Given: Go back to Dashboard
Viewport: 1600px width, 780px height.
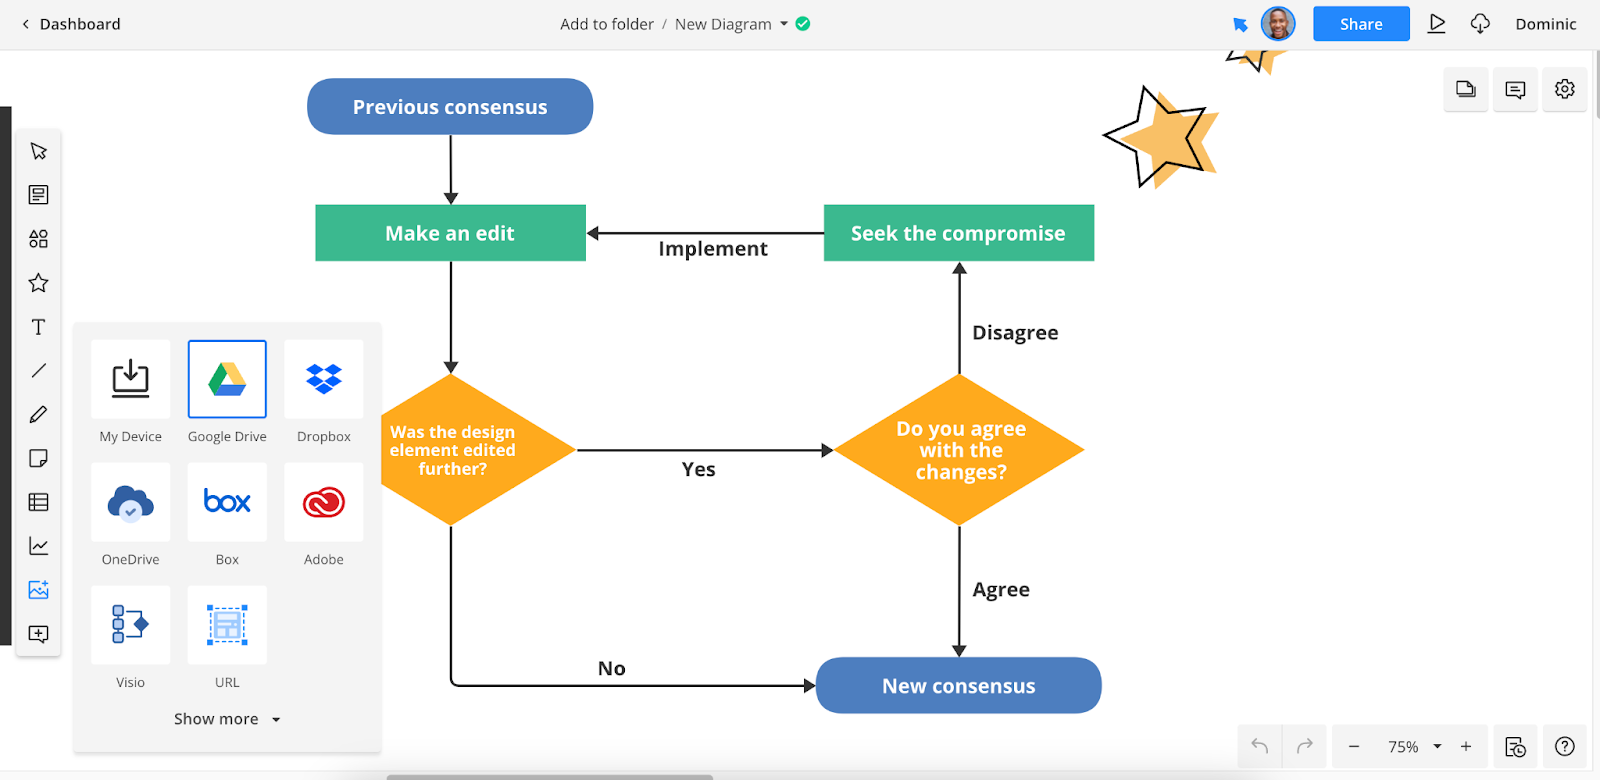Looking at the screenshot, I should pos(70,24).
